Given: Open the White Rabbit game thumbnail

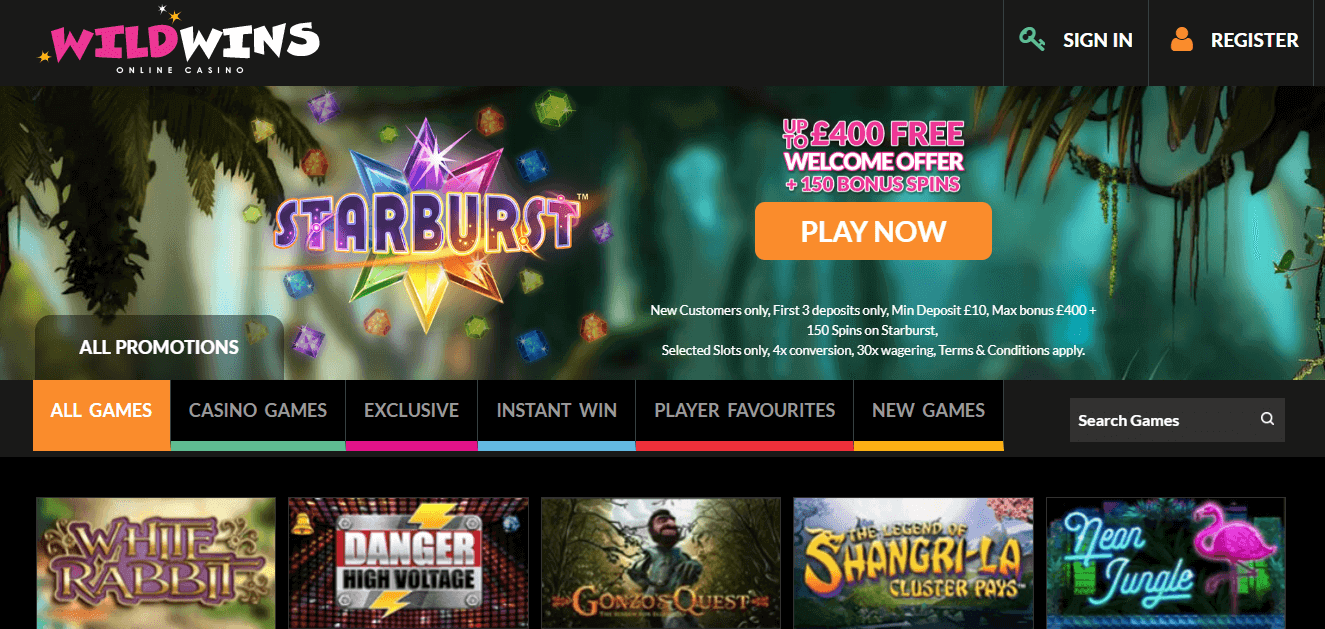Looking at the screenshot, I should pyautogui.click(x=156, y=563).
